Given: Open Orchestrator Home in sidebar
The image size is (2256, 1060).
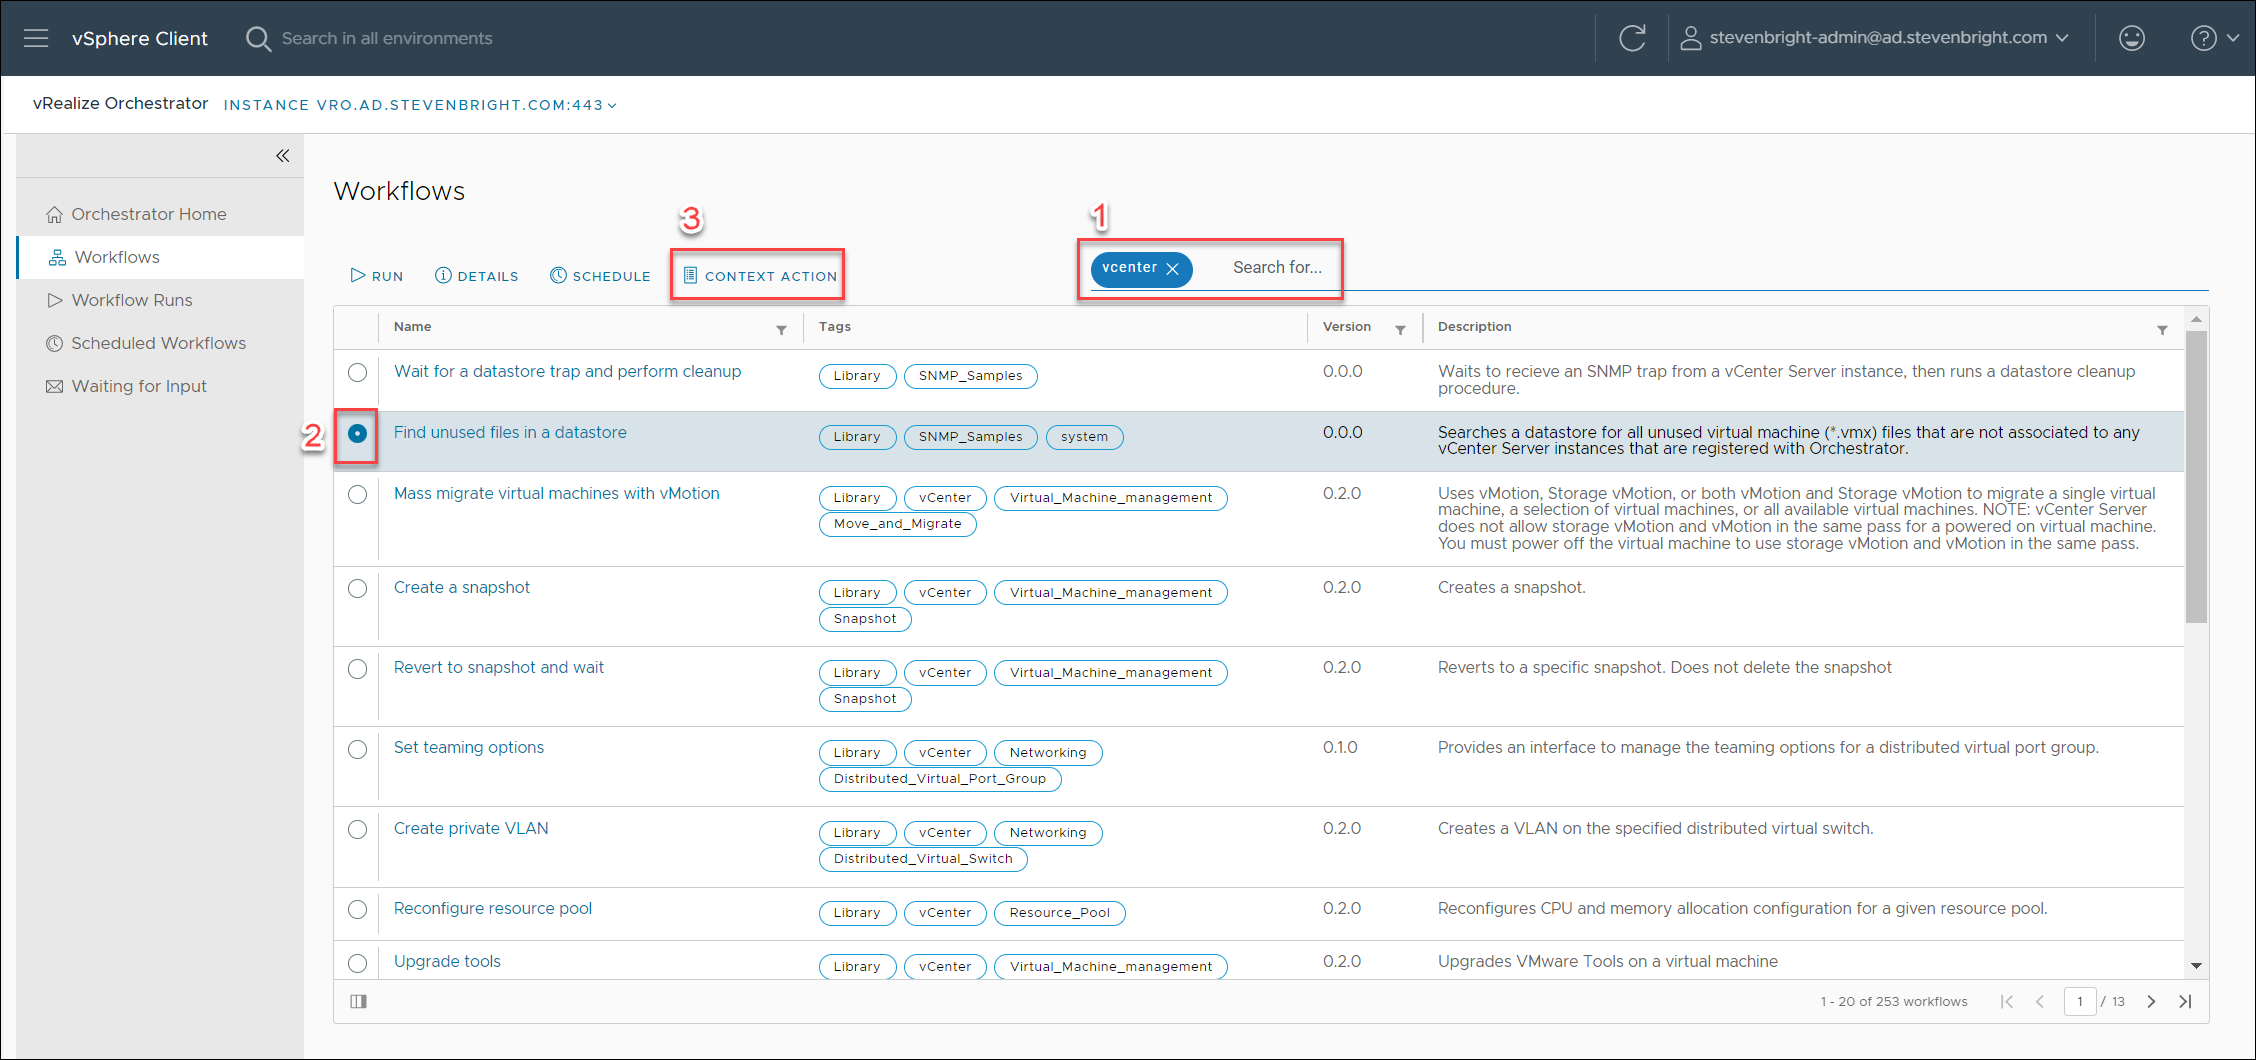Looking at the screenshot, I should pyautogui.click(x=160, y=214).
